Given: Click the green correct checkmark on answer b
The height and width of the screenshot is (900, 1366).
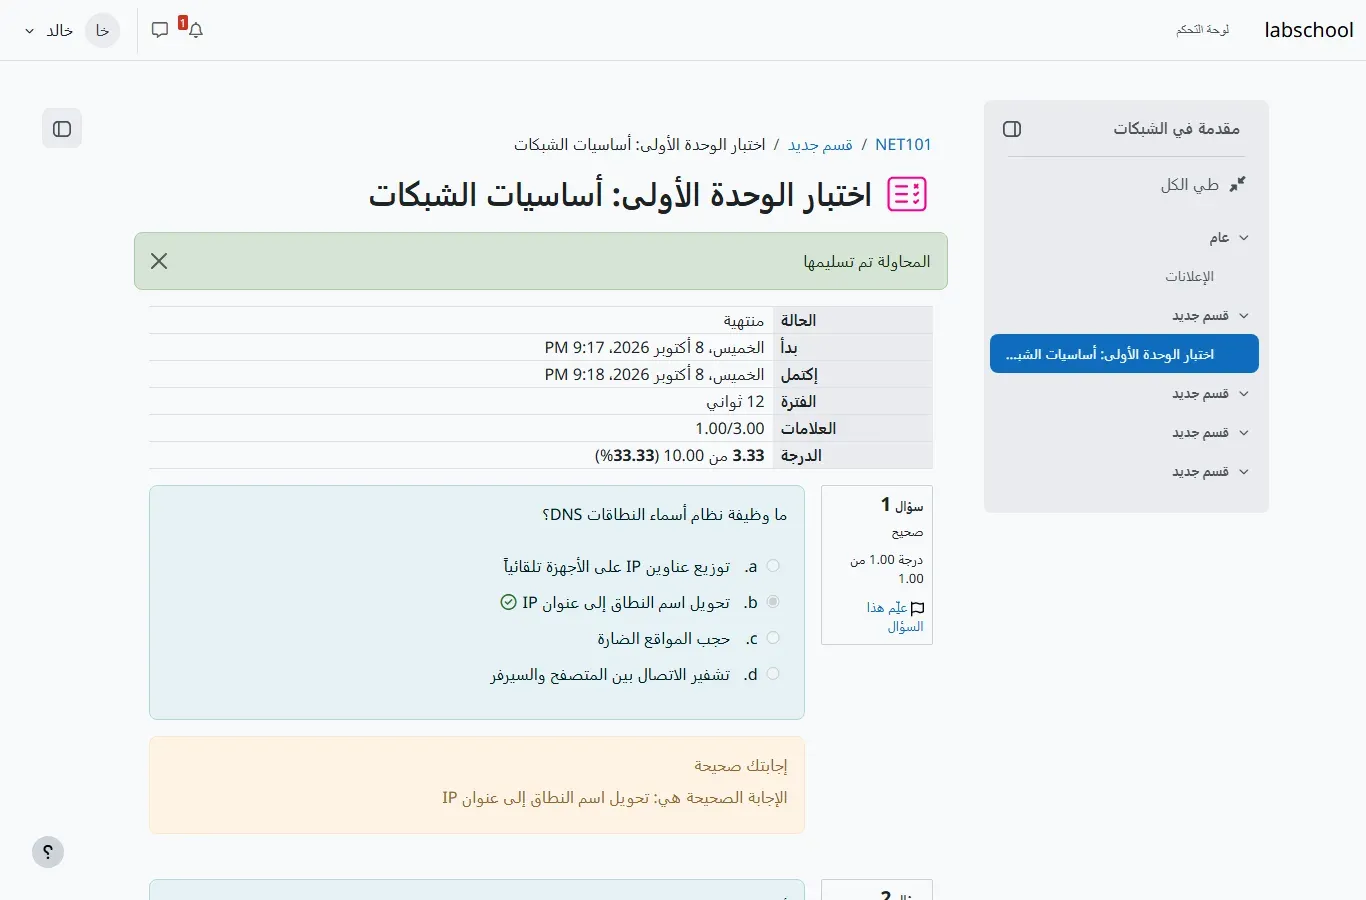Looking at the screenshot, I should pos(508,603).
